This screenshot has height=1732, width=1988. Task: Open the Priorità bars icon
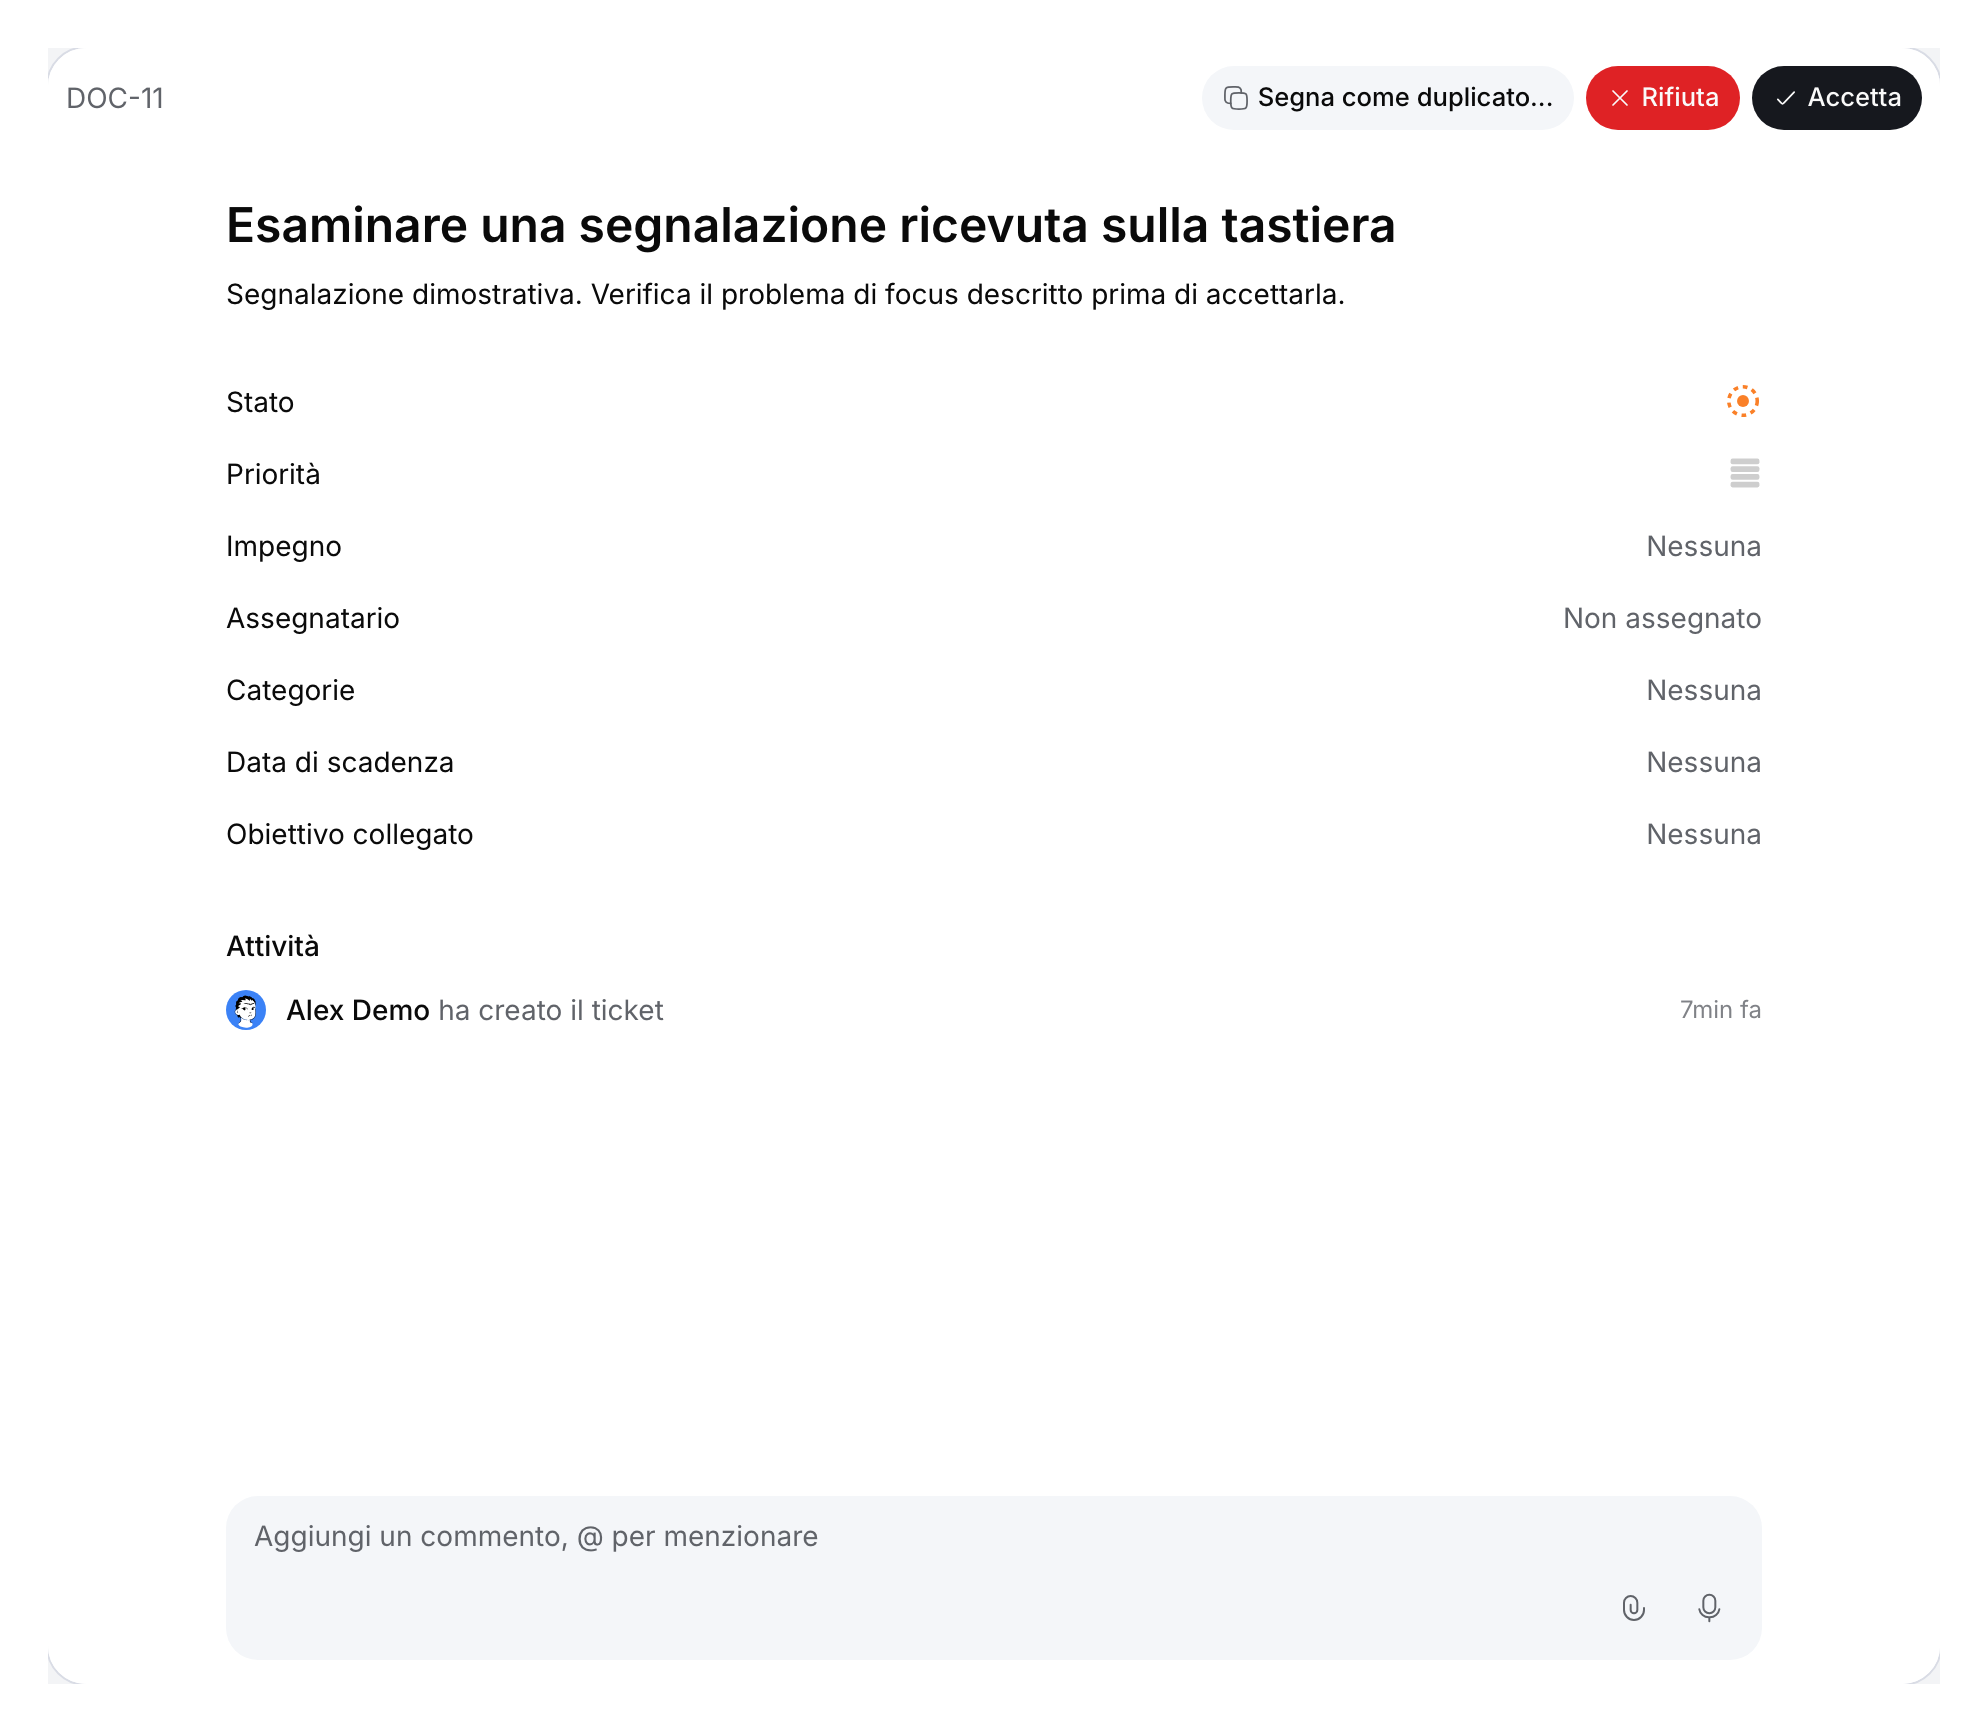click(1745, 473)
